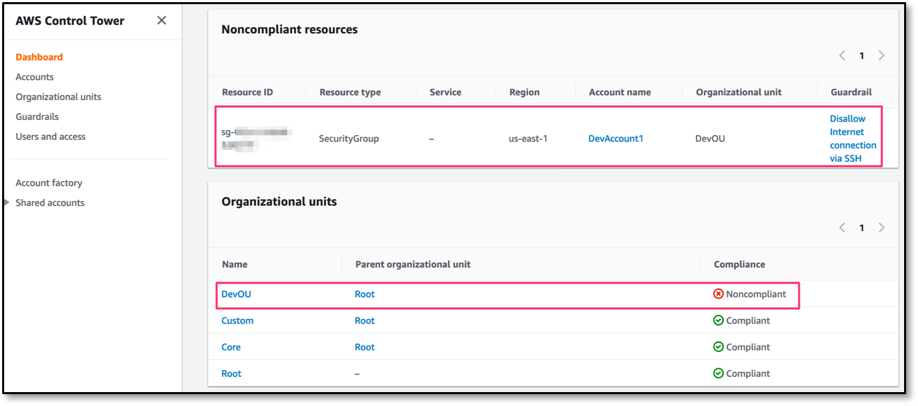
Task: Click the Resource type column header
Action: tap(350, 92)
